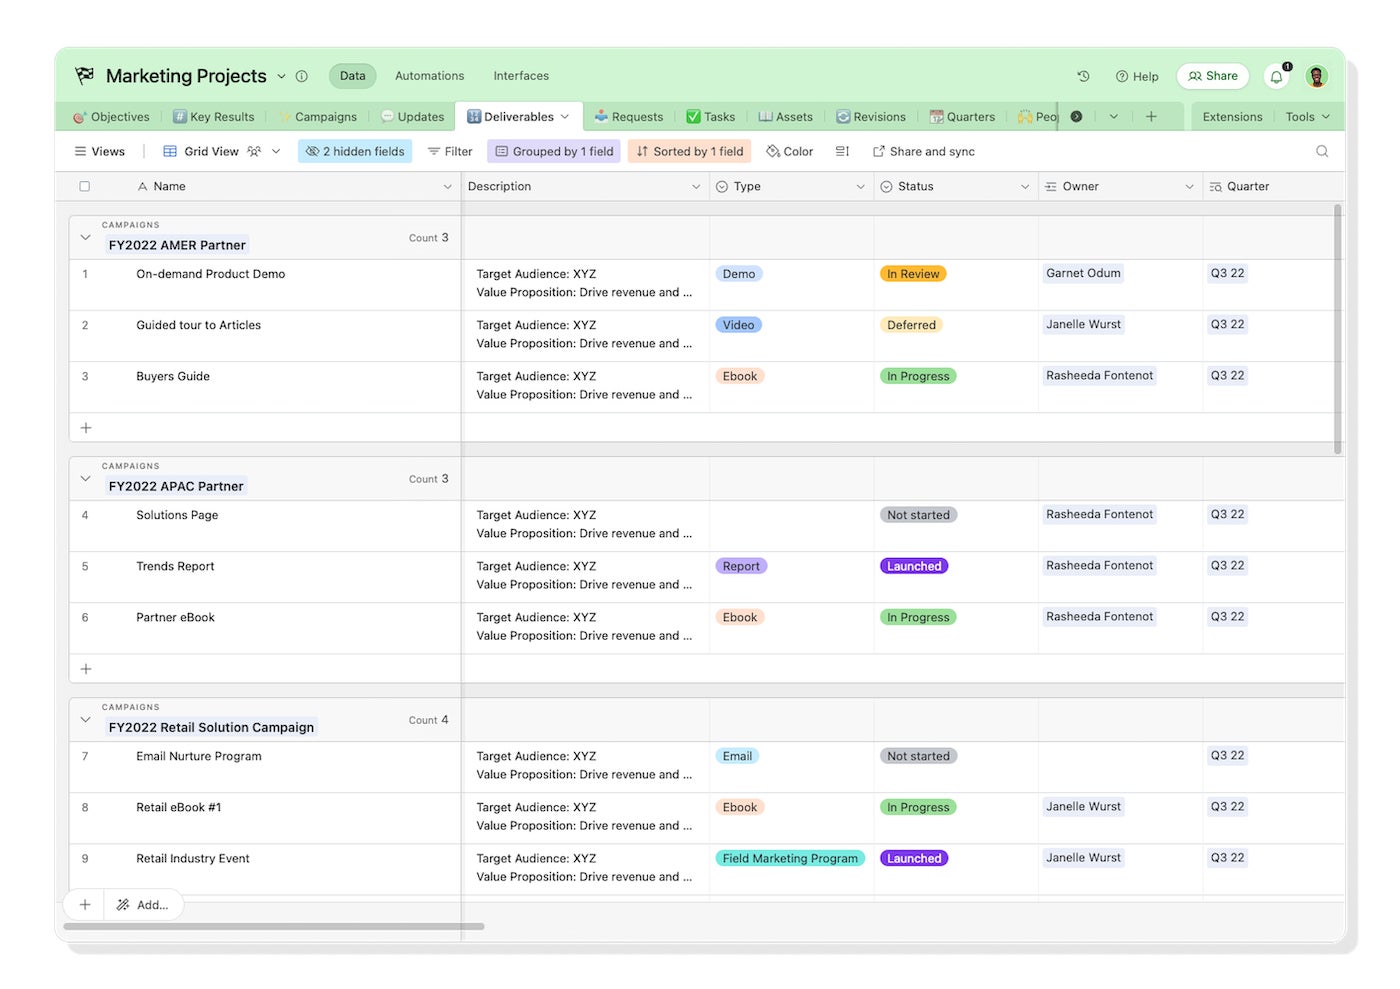
Task: Open Assets table tab
Action: [x=786, y=117]
